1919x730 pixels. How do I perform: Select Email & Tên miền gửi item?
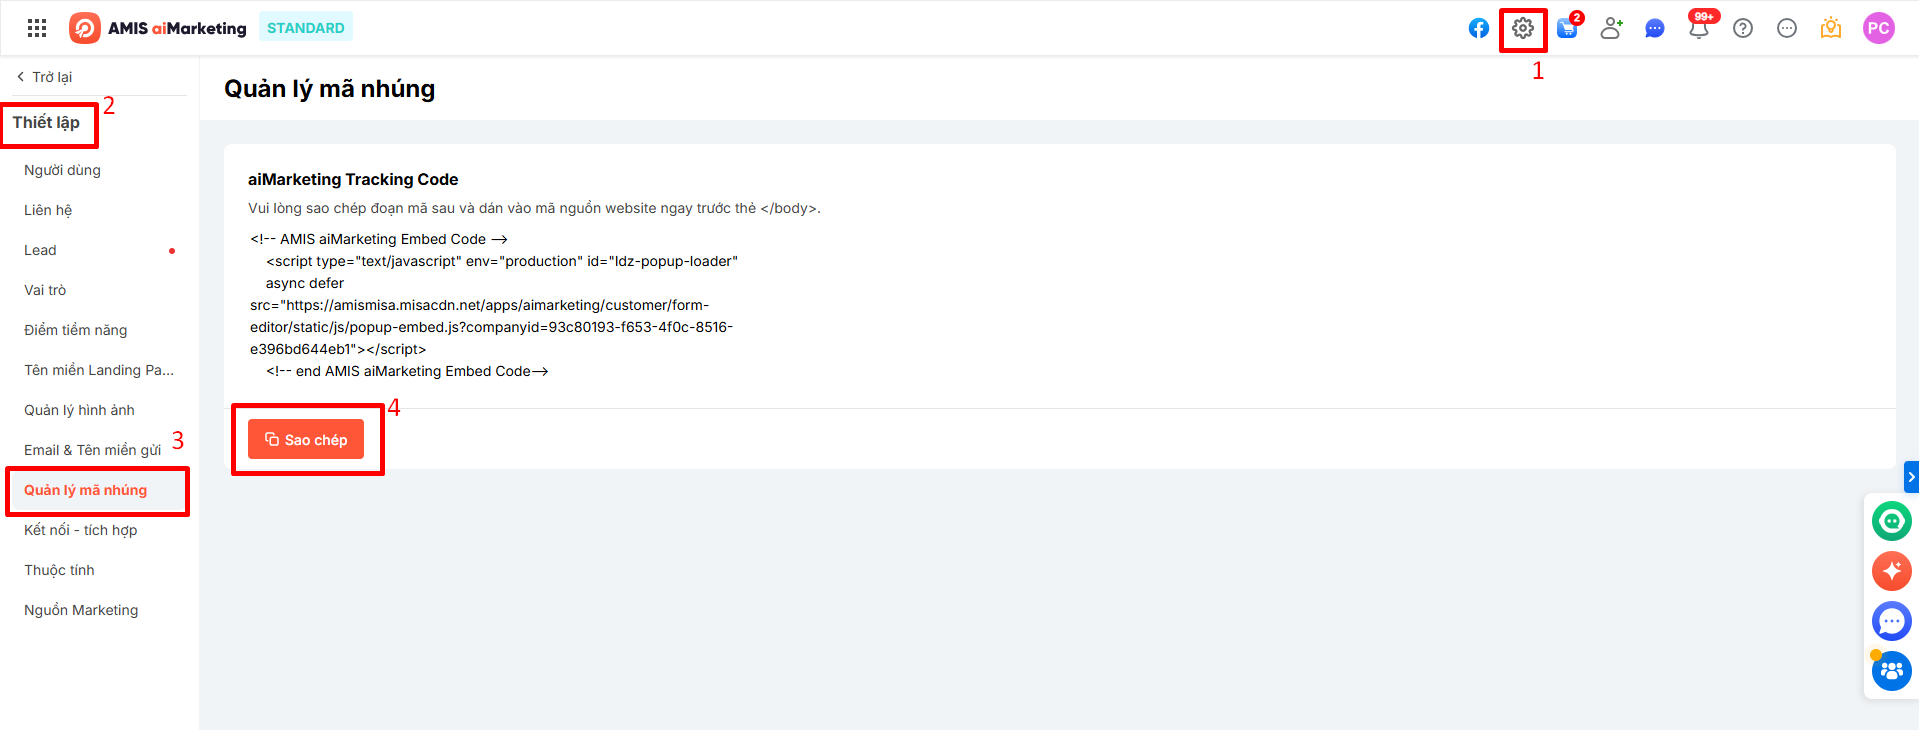click(x=92, y=450)
